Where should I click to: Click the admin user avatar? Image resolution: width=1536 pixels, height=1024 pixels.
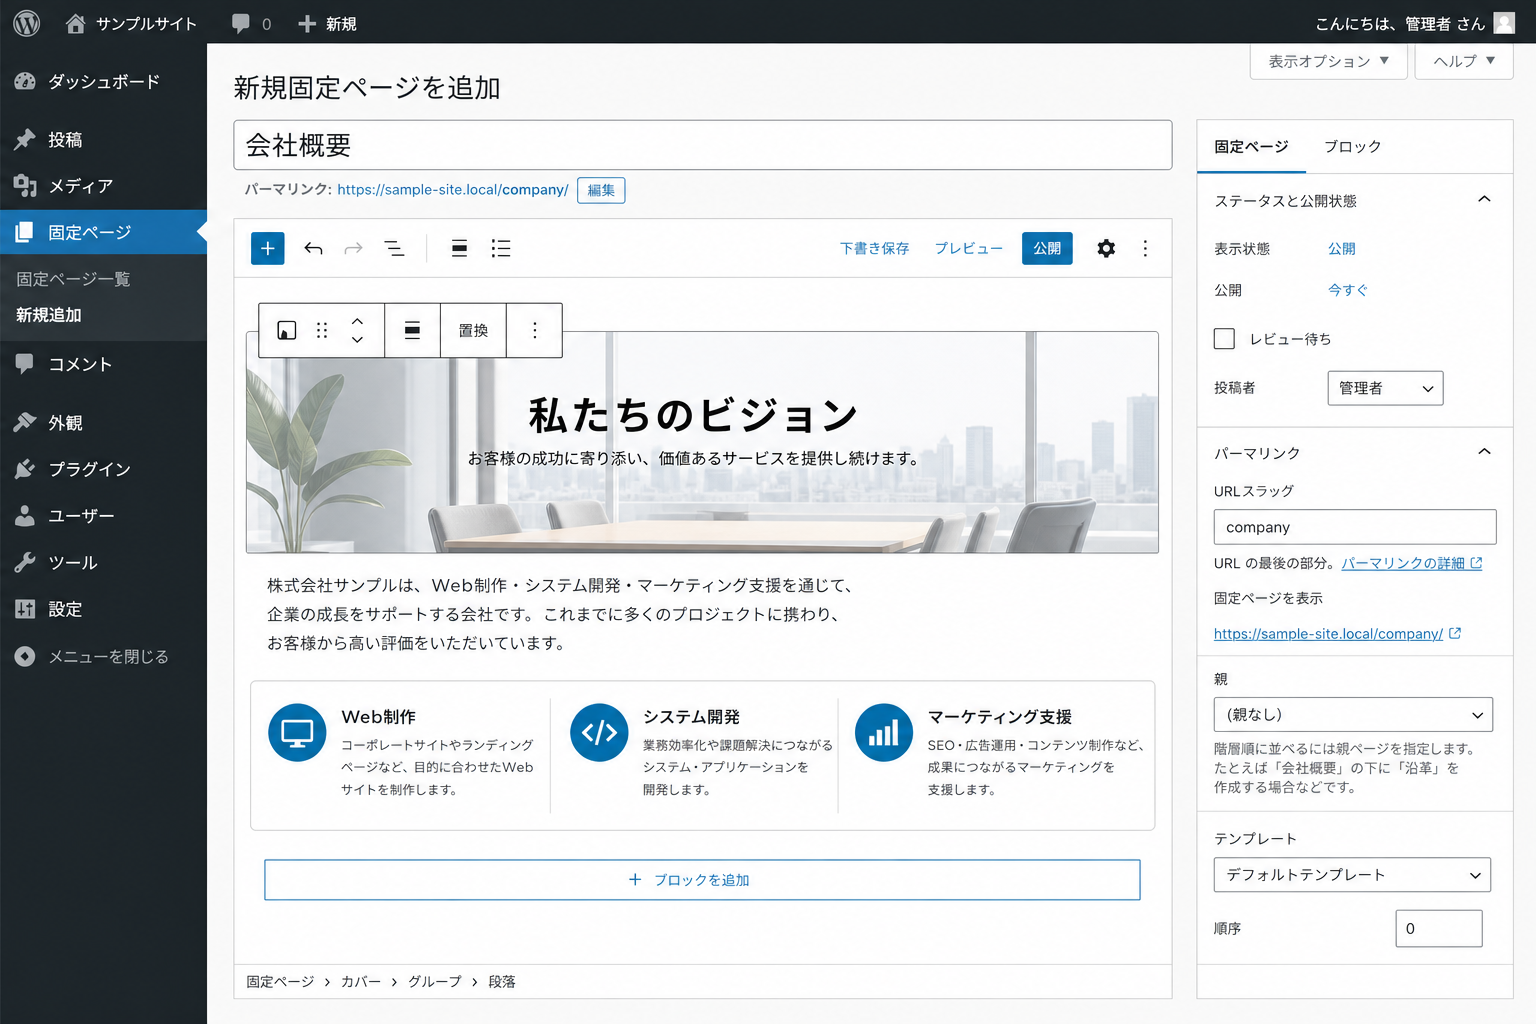[x=1504, y=23]
